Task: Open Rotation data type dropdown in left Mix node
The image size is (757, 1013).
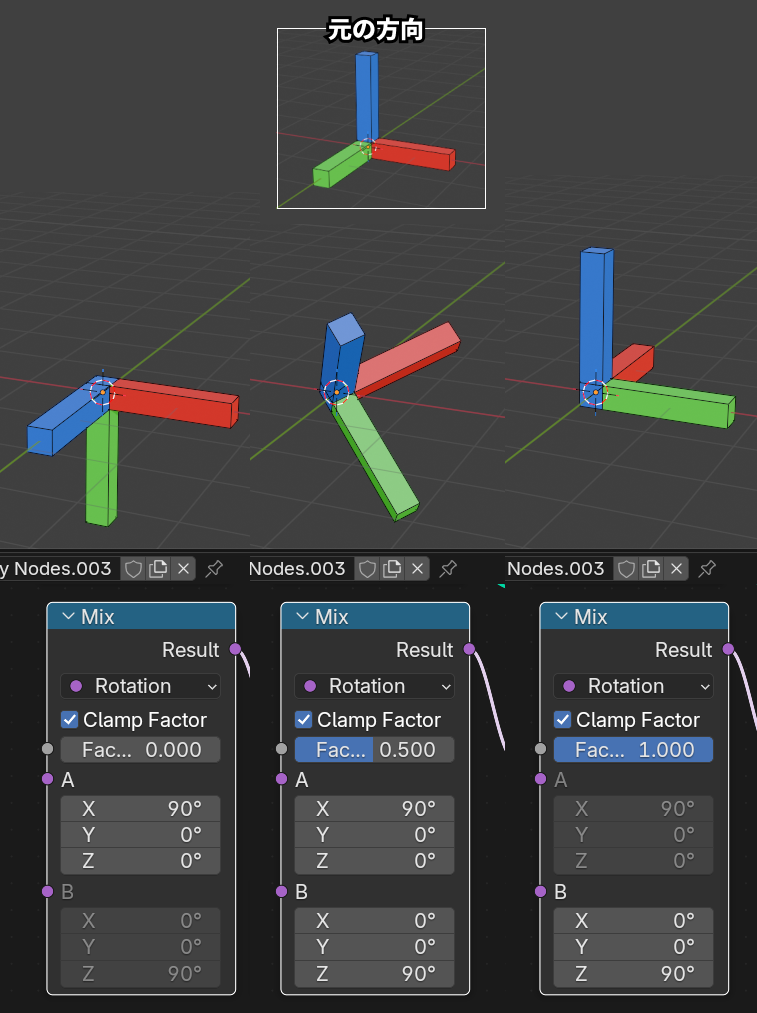Action: pyautogui.click(x=140, y=686)
